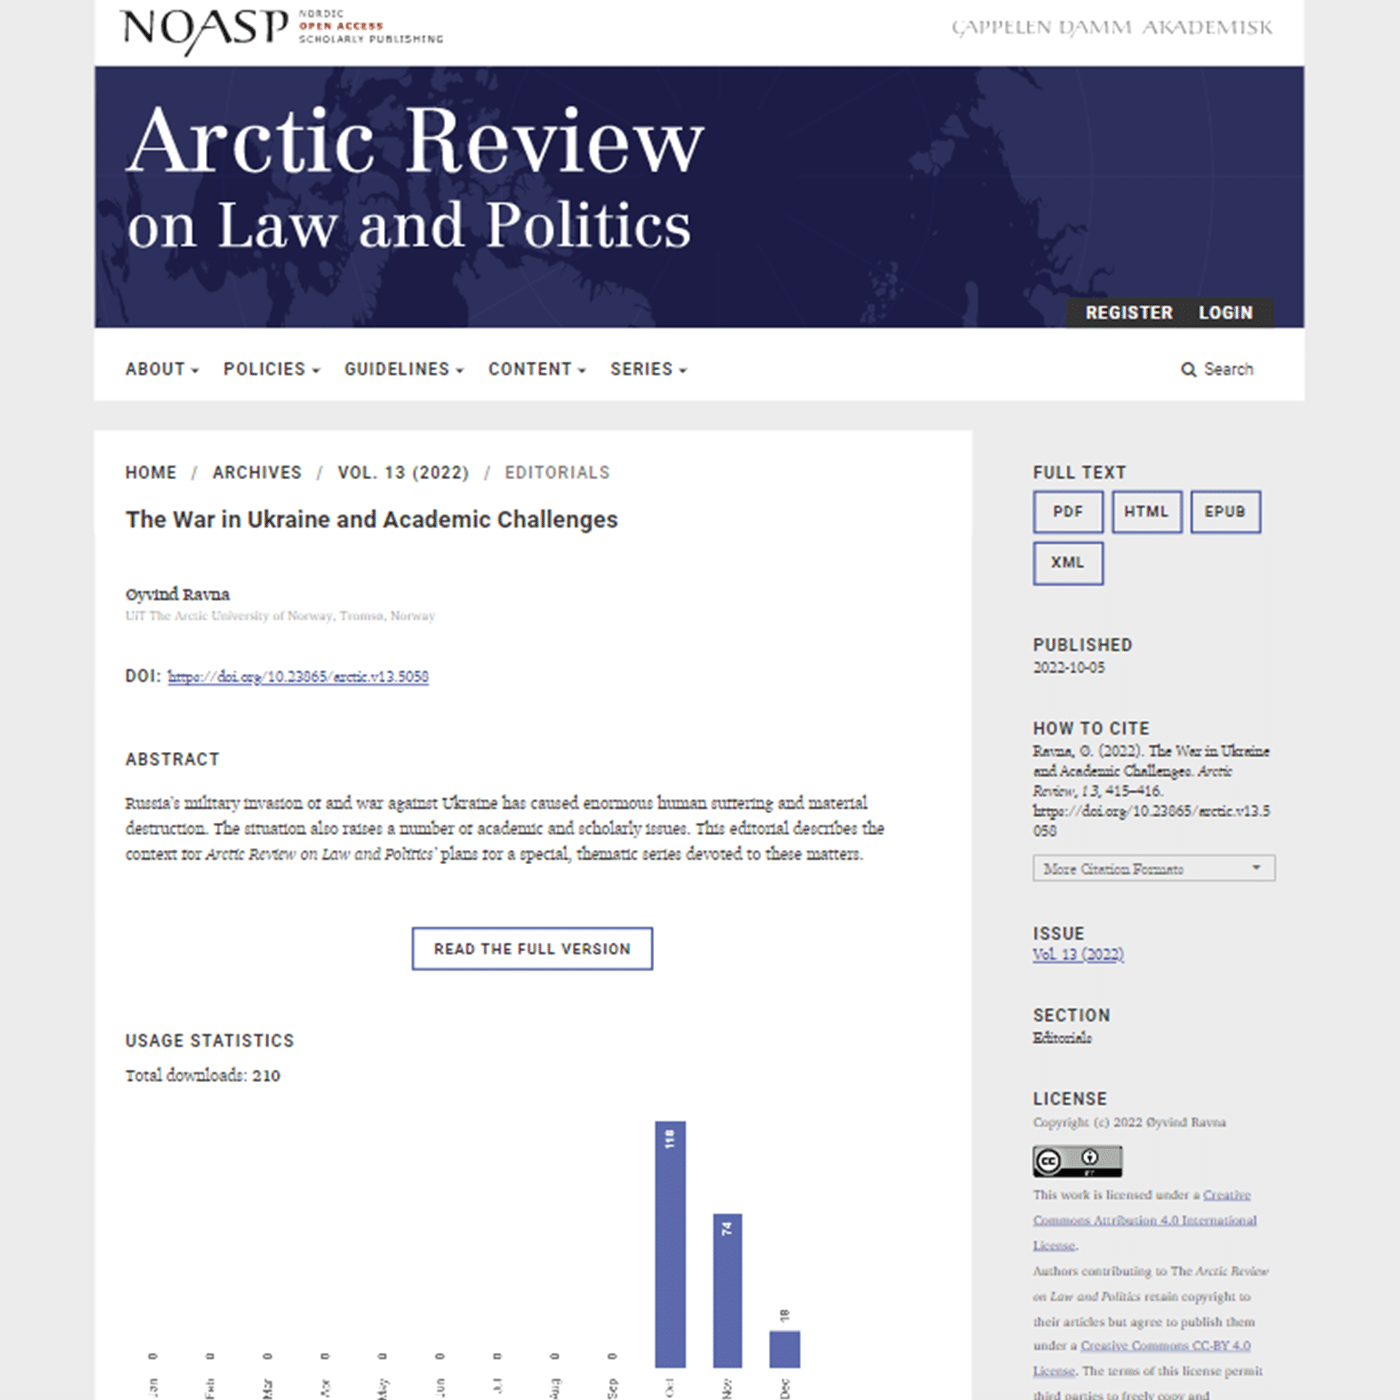Viewport: 1400px width, 1400px height.
Task: Open the More Citation Formats dropdown
Action: (x=1152, y=868)
